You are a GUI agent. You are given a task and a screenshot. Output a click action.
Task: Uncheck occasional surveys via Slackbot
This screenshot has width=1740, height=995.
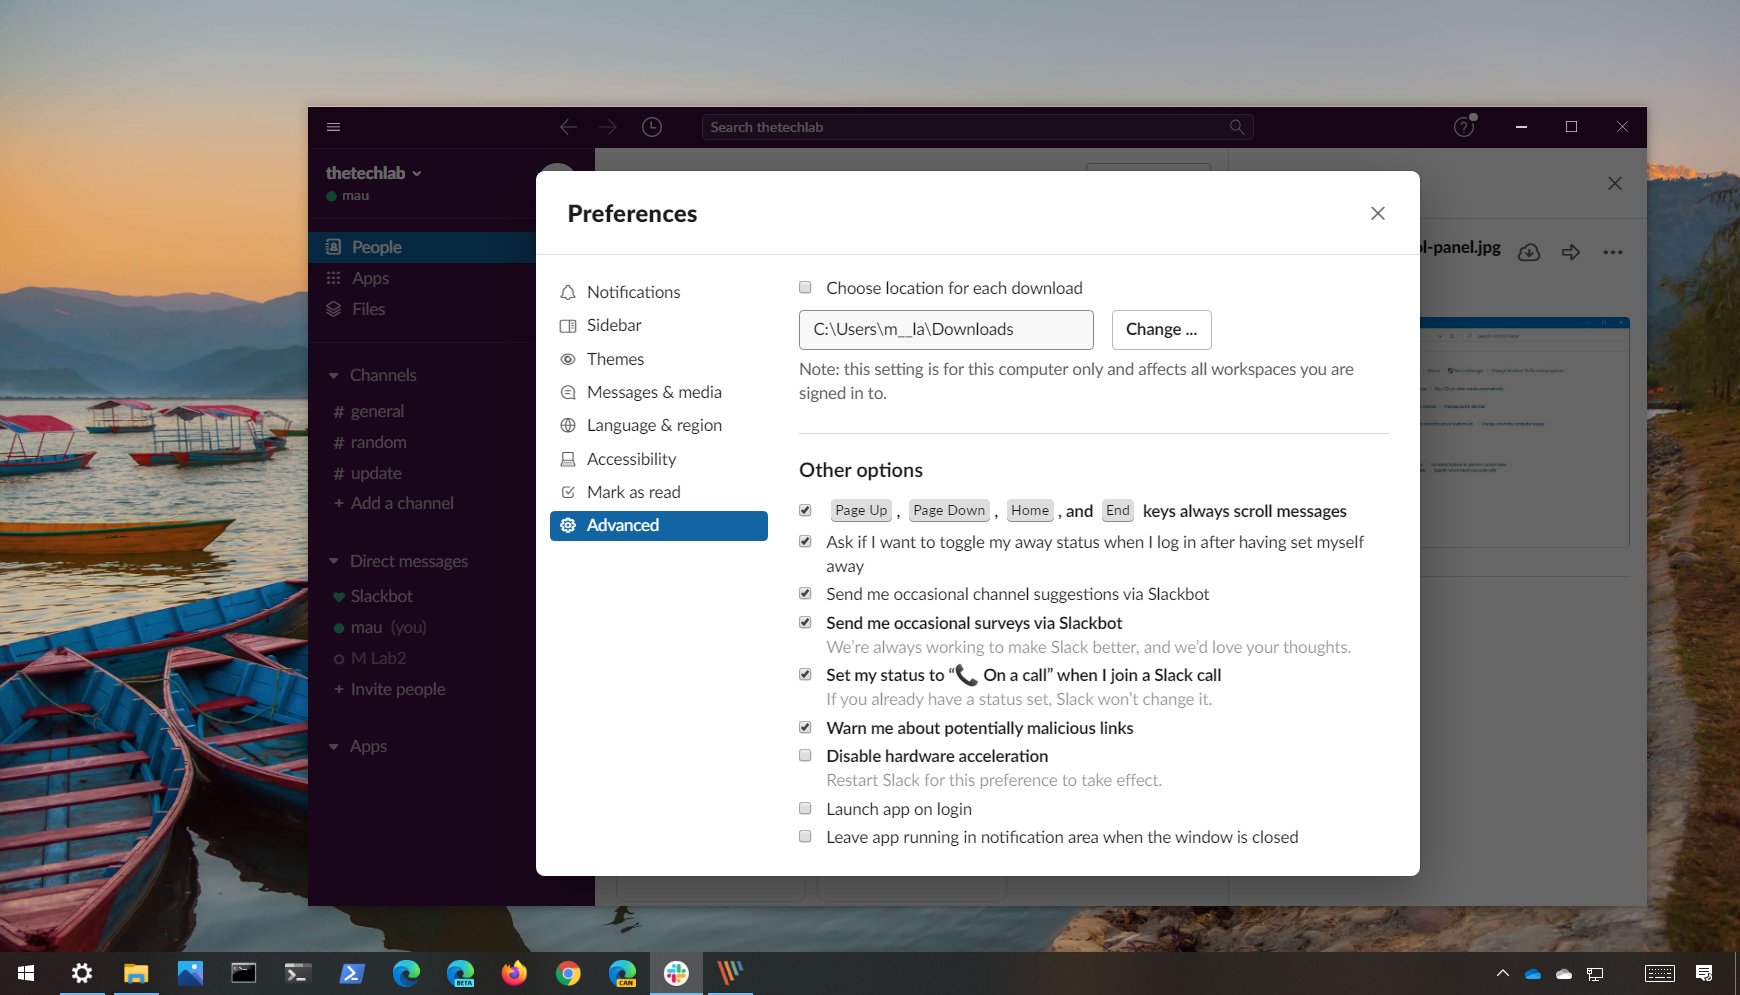coord(805,622)
